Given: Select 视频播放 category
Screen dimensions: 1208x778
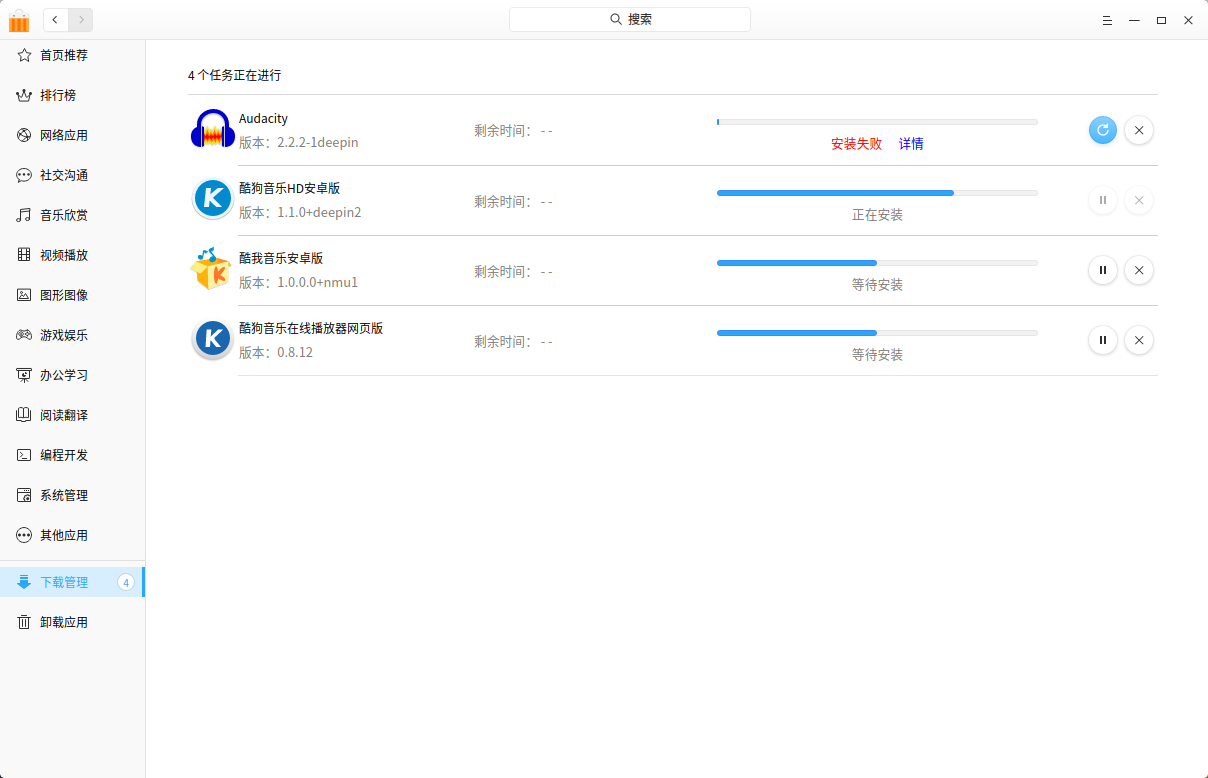Looking at the screenshot, I should pos(72,255).
